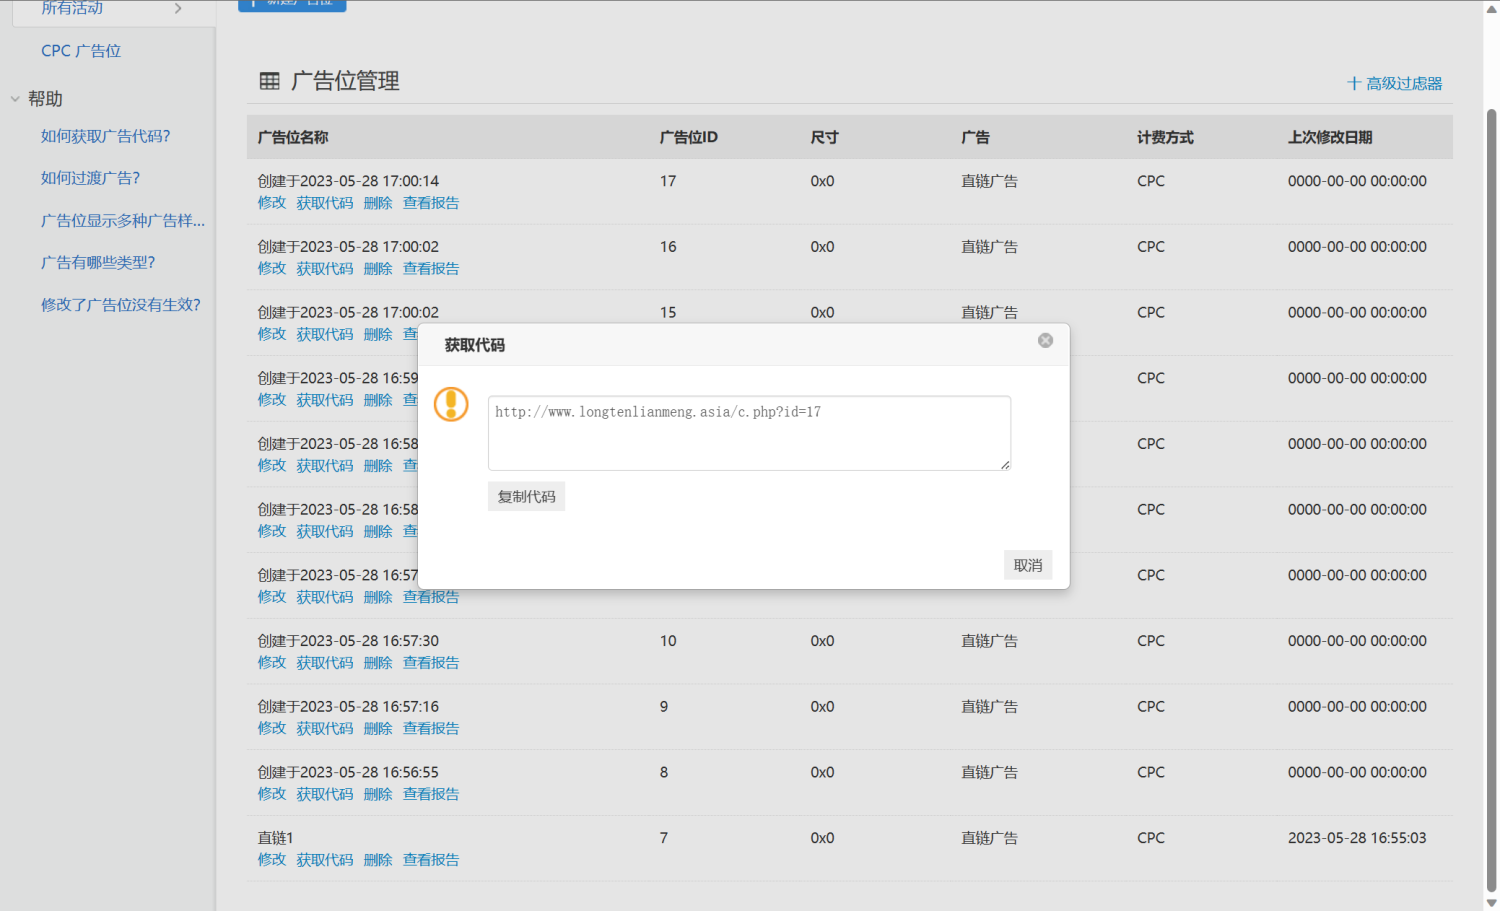Click 删除 for ad slot ID 10
1500x911 pixels.
[378, 663]
